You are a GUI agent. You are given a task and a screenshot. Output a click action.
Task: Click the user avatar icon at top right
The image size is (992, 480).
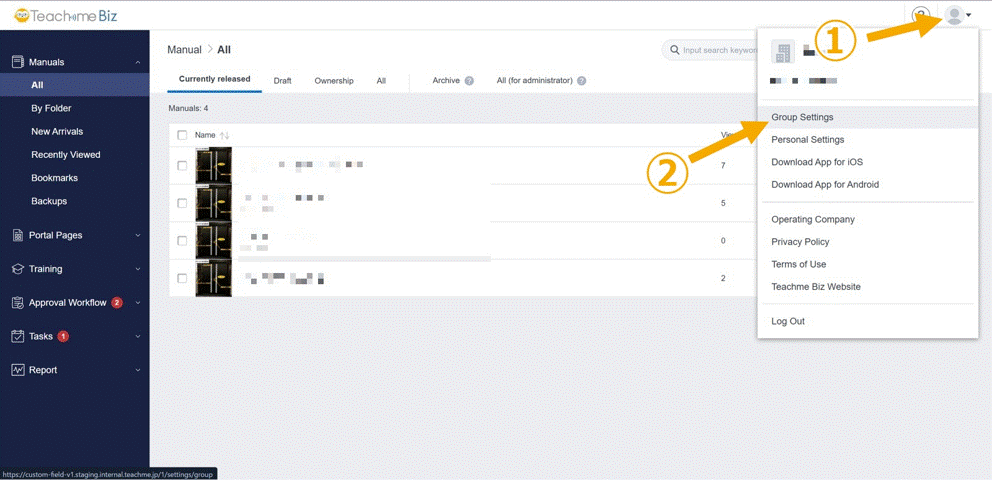tap(955, 15)
